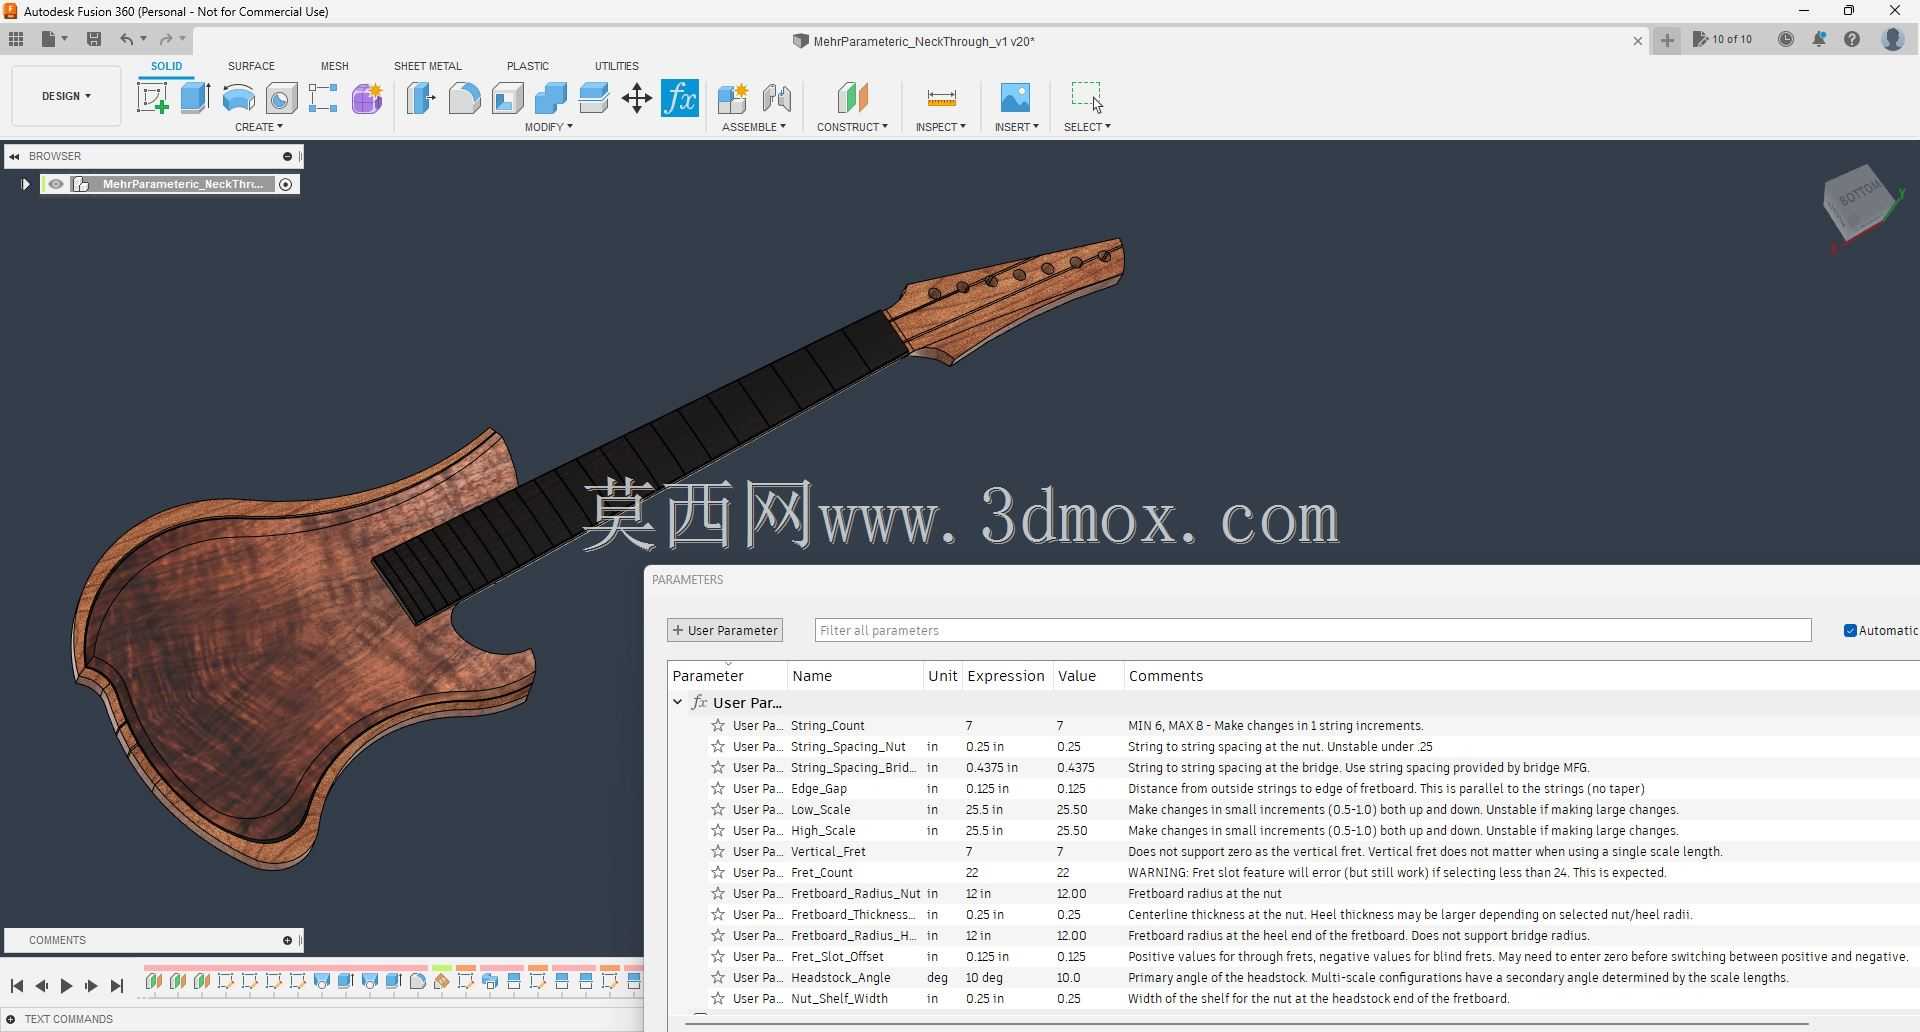Viewport: 1920px width, 1032px height.
Task: Open notifications bell icon
Action: (1819, 39)
